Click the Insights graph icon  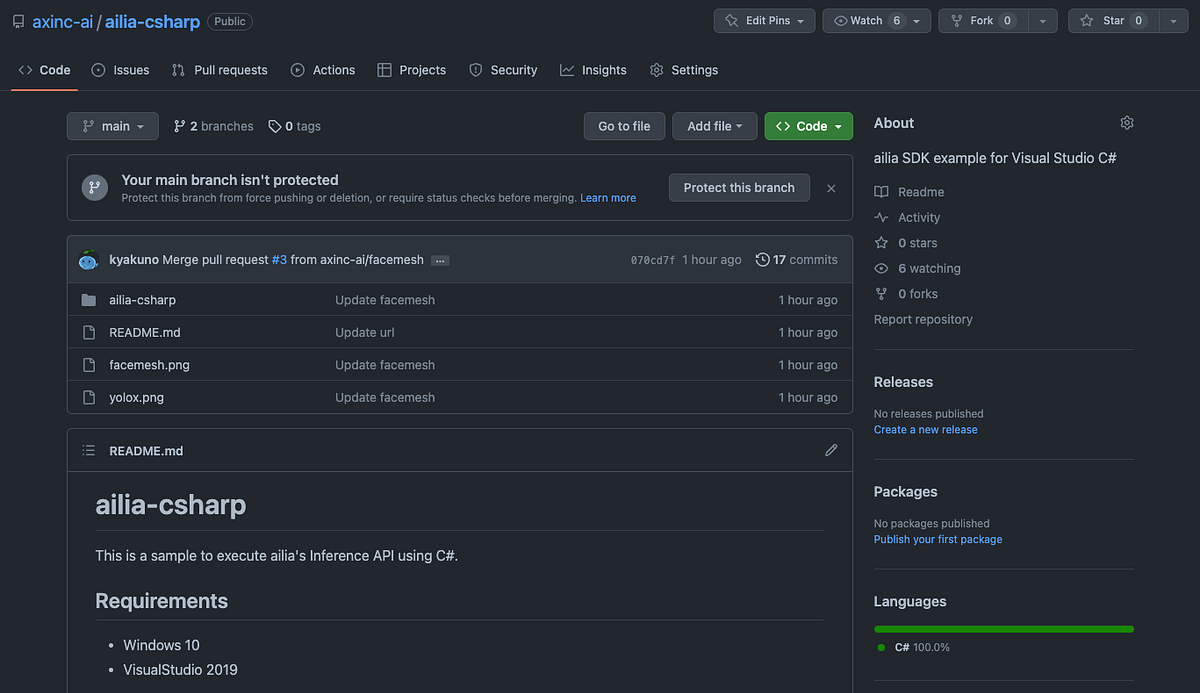[565, 70]
